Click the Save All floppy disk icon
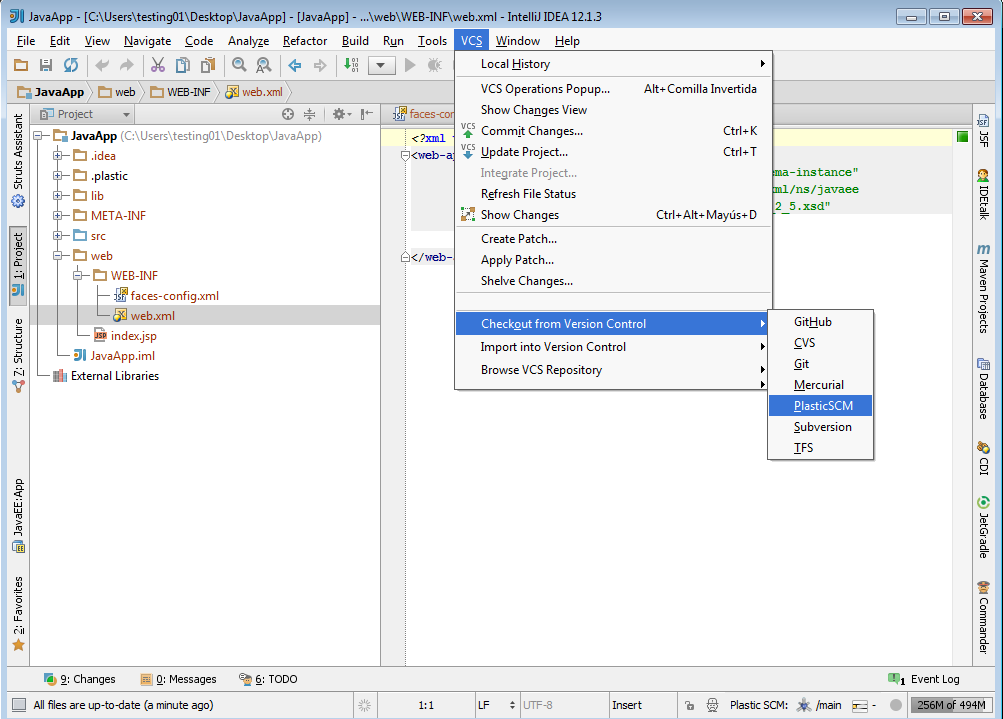1003x719 pixels. coord(45,65)
